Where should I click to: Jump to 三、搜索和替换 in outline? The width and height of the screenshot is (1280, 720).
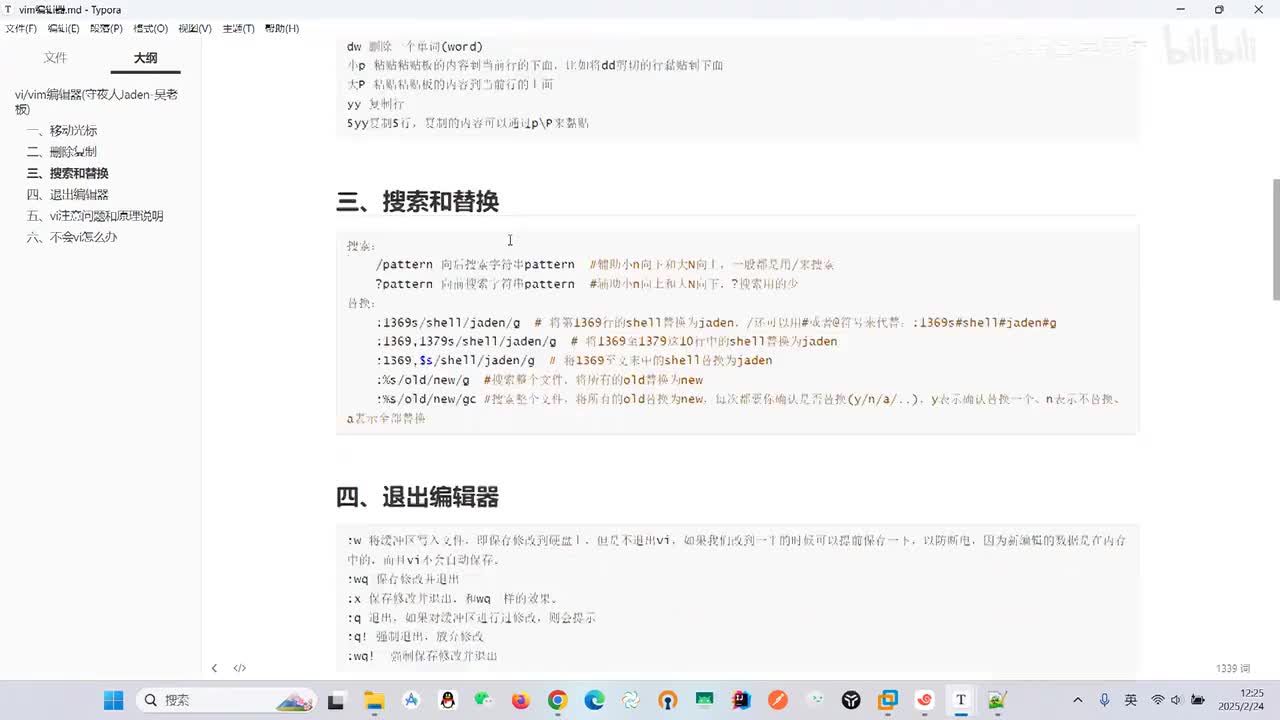68,173
